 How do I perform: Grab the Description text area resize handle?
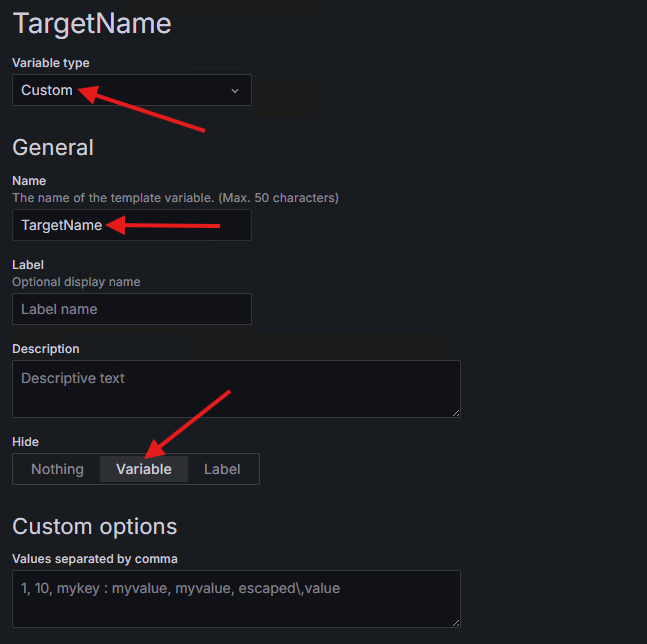(x=455, y=411)
